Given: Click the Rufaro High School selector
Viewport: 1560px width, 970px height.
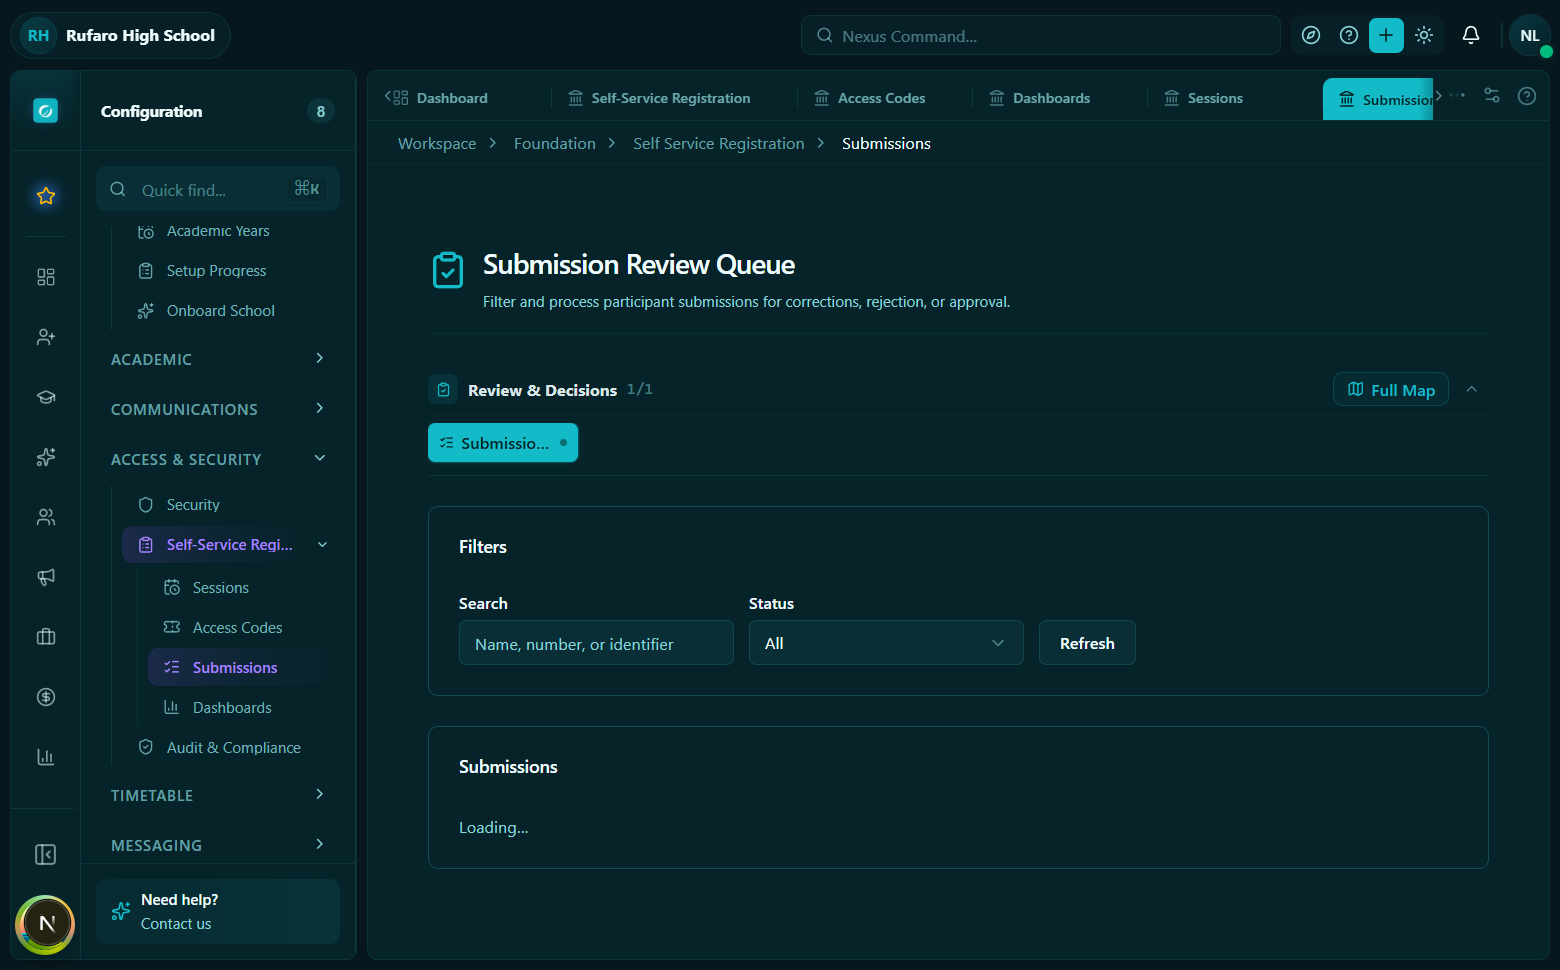Looking at the screenshot, I should [x=121, y=35].
